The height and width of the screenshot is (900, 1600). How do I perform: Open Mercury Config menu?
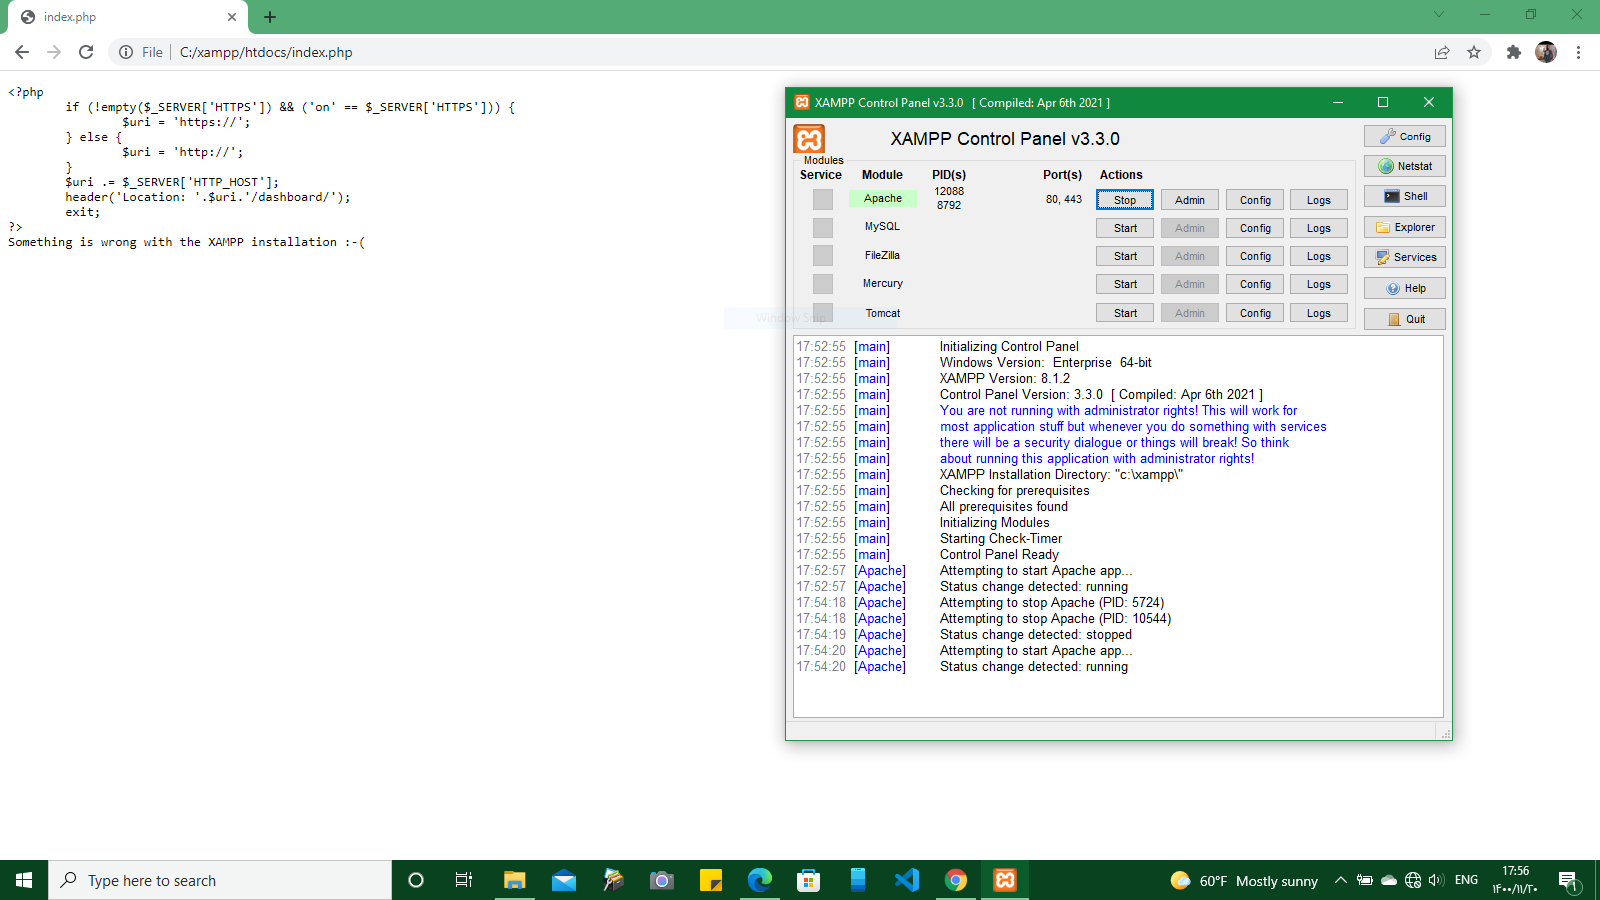pos(1255,284)
